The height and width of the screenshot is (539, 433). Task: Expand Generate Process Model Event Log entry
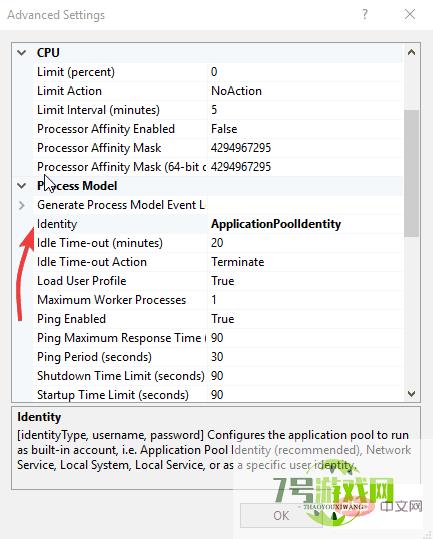22,205
